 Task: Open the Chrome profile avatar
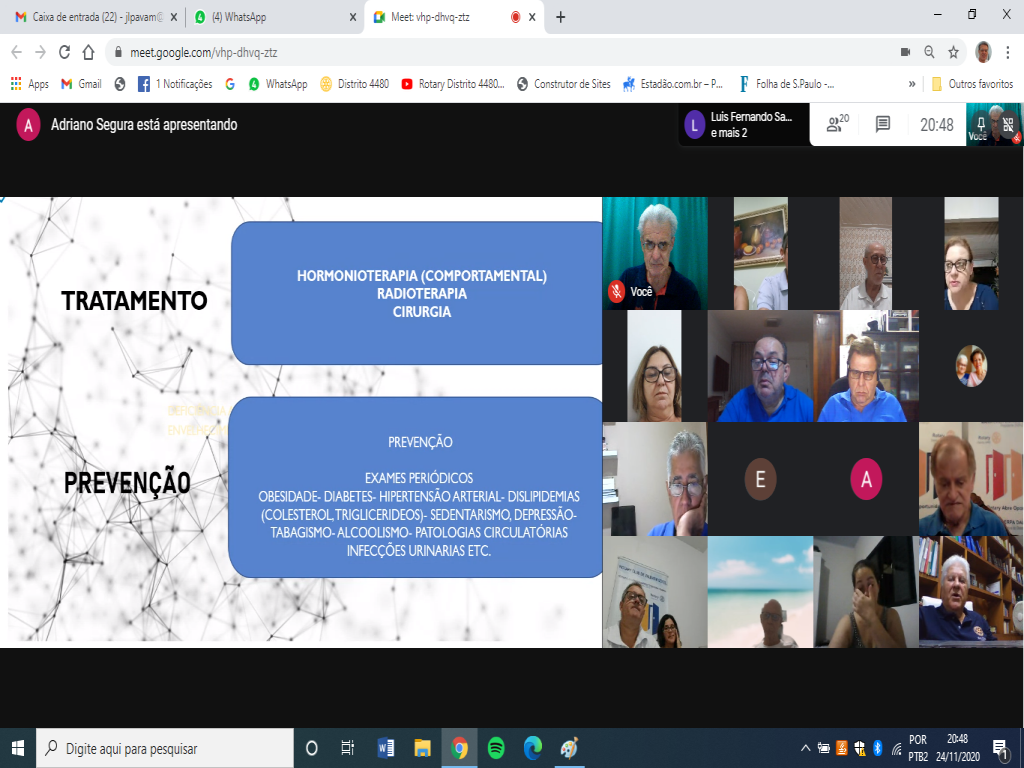coord(983,52)
